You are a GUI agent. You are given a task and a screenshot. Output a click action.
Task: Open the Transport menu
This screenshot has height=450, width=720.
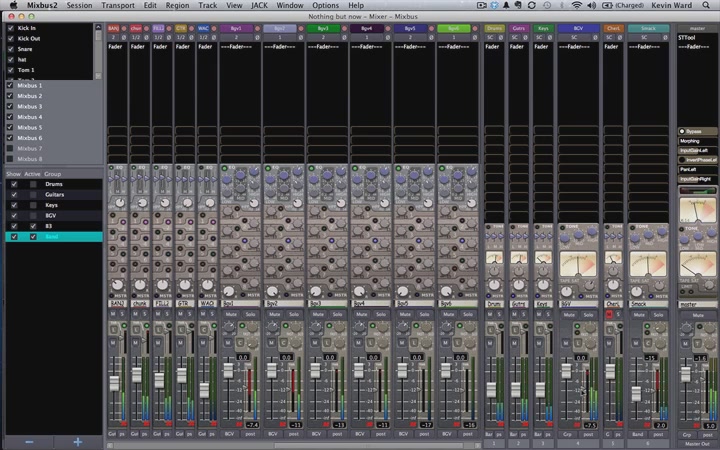118,6
